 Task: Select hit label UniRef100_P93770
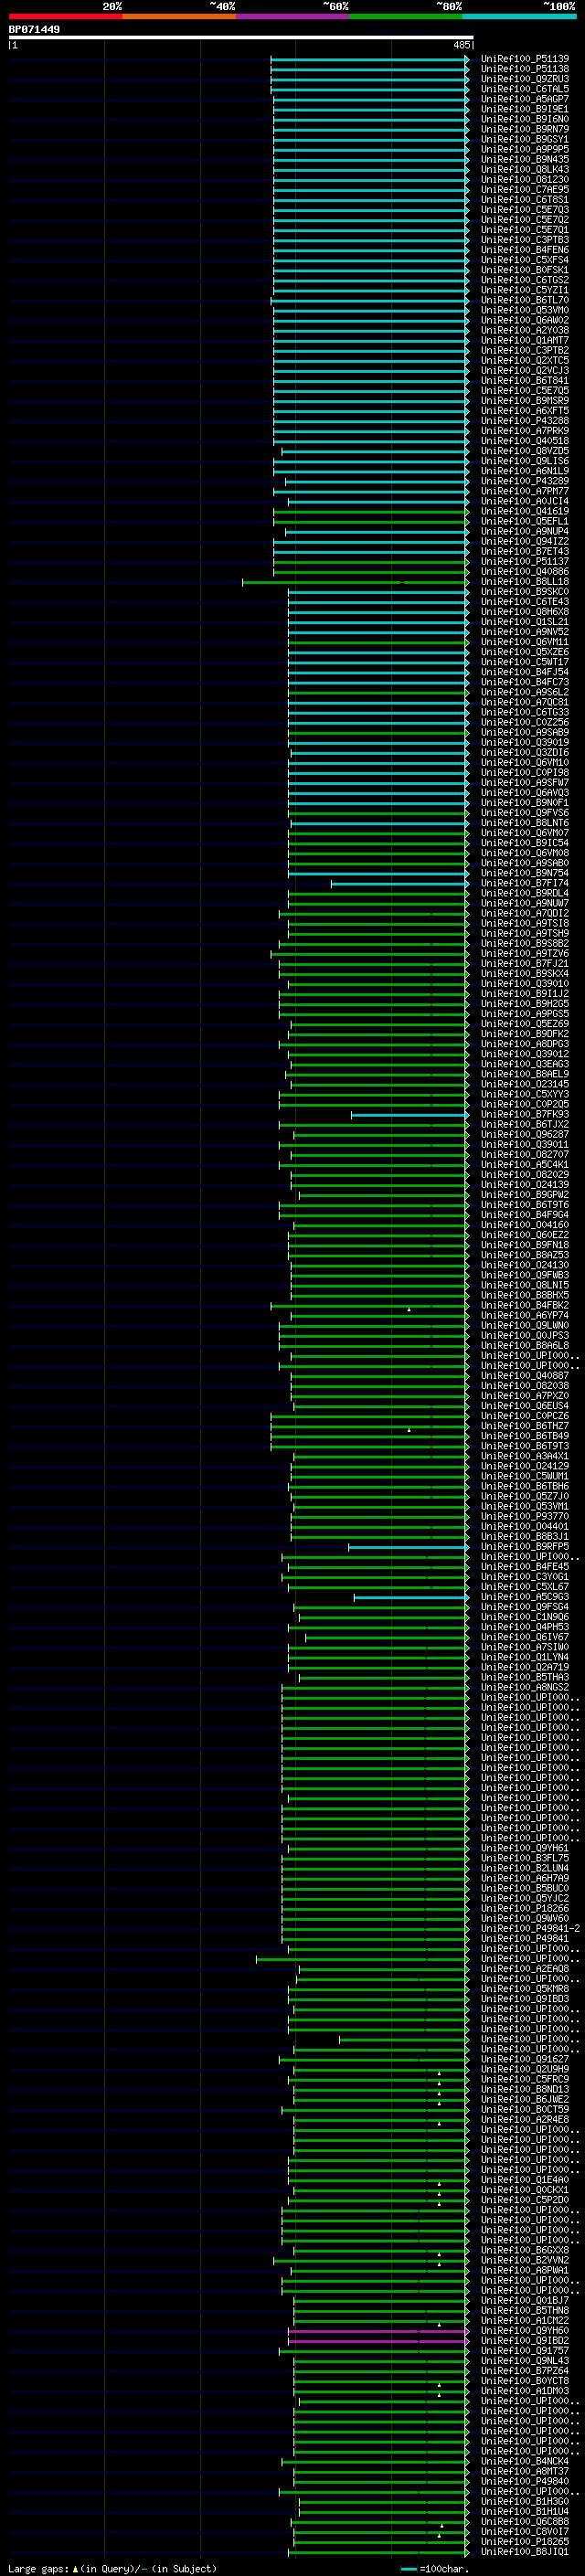[x=525, y=1516]
